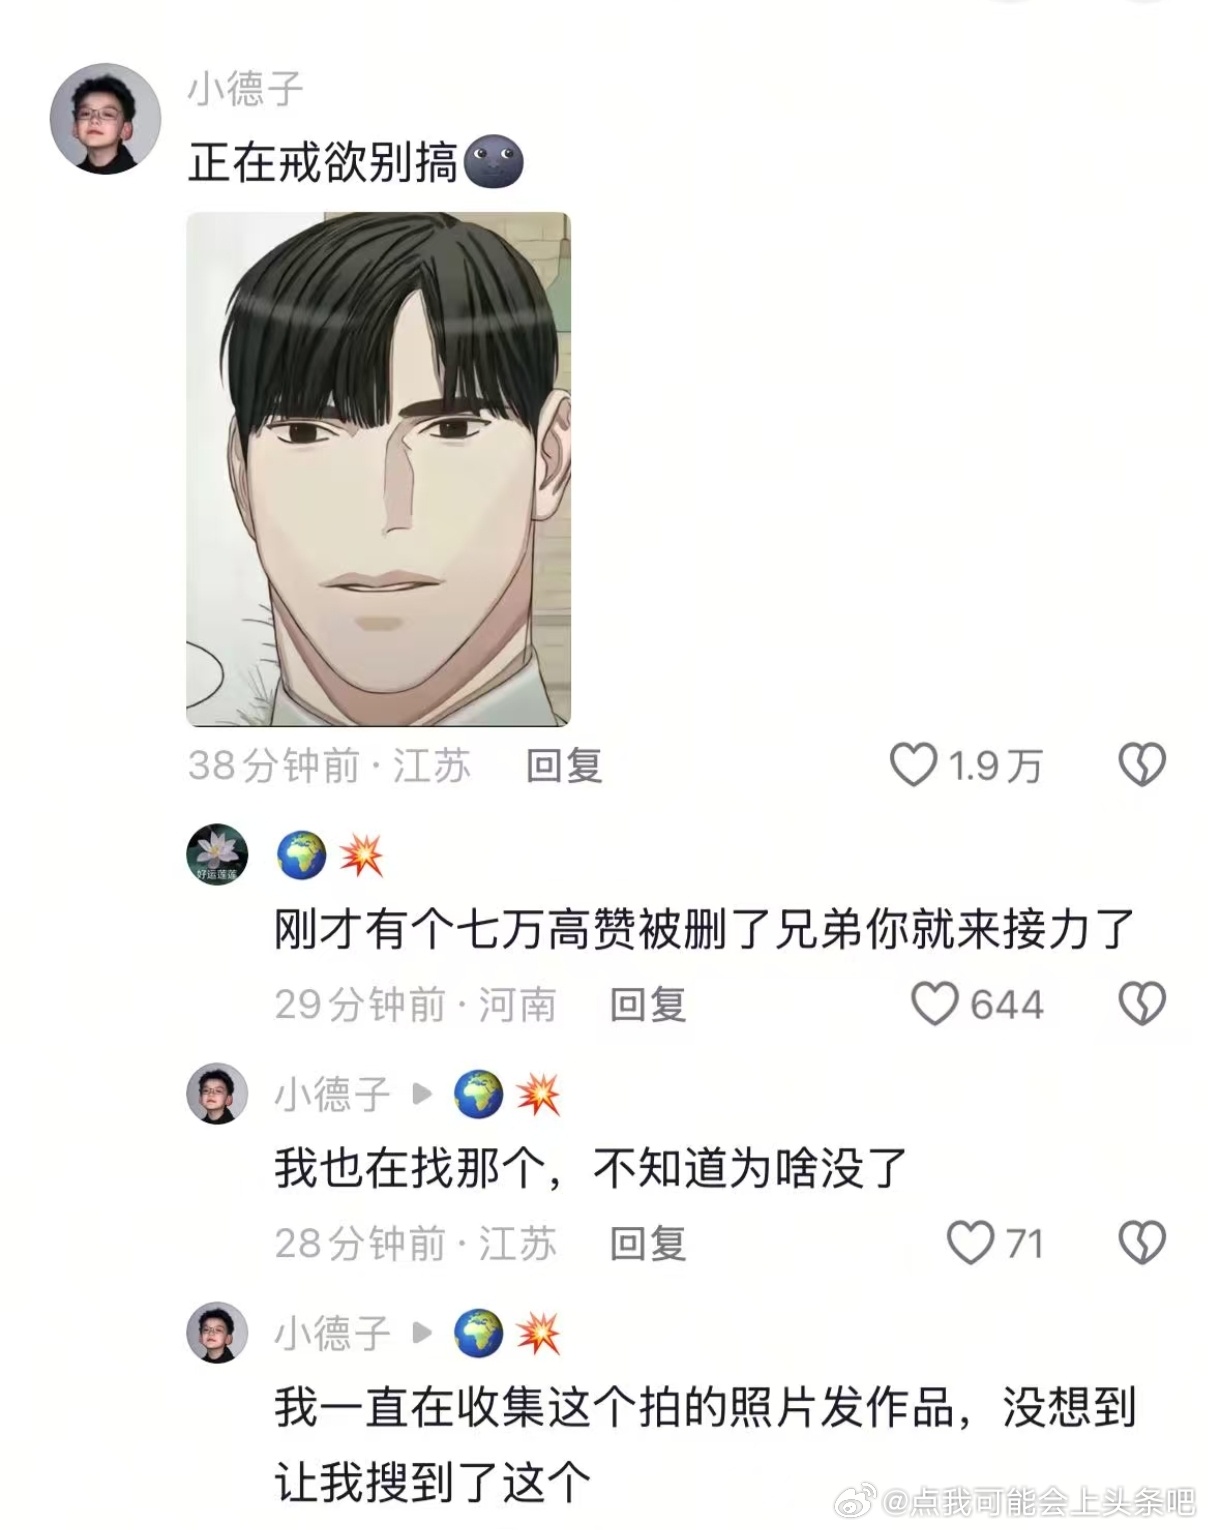Open the Weibo watermark 点我可能会上头条吧
The image size is (1208, 1530).
tap(1022, 1501)
